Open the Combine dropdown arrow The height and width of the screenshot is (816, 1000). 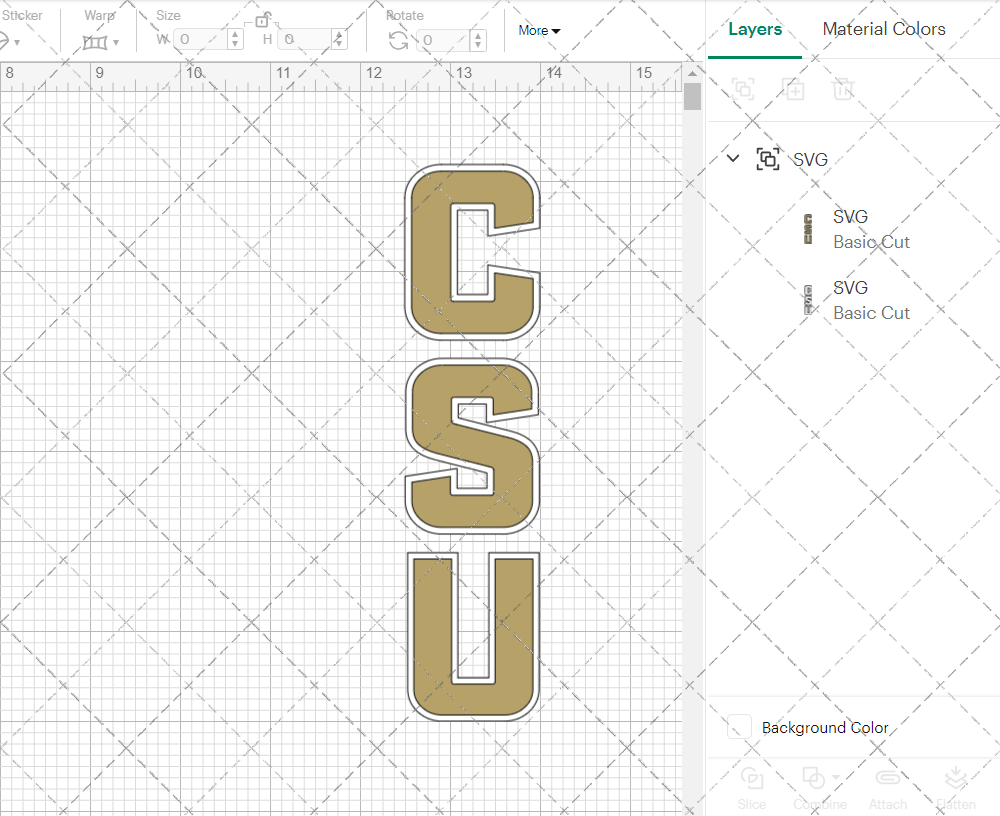pyautogui.click(x=835, y=778)
